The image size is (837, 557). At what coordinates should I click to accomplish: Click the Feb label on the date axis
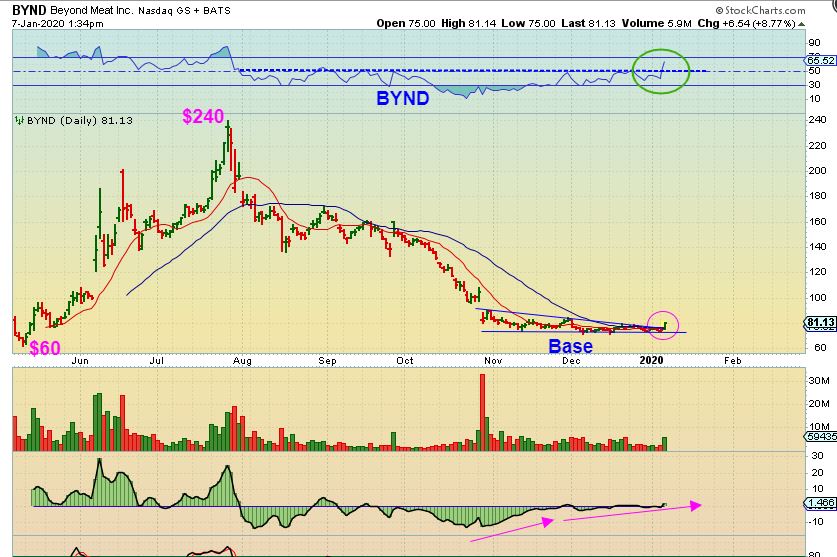[x=733, y=360]
